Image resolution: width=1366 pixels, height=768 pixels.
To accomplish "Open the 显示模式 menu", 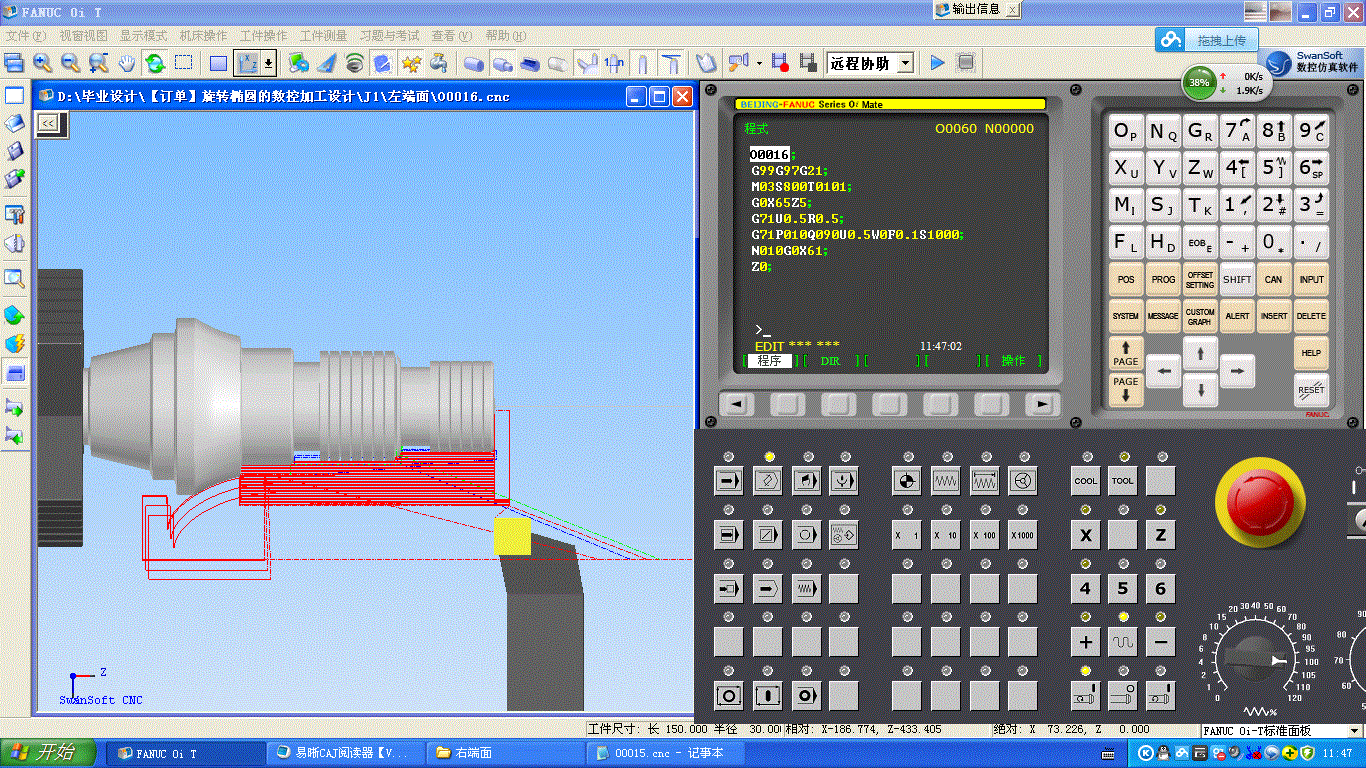I will tap(143, 35).
